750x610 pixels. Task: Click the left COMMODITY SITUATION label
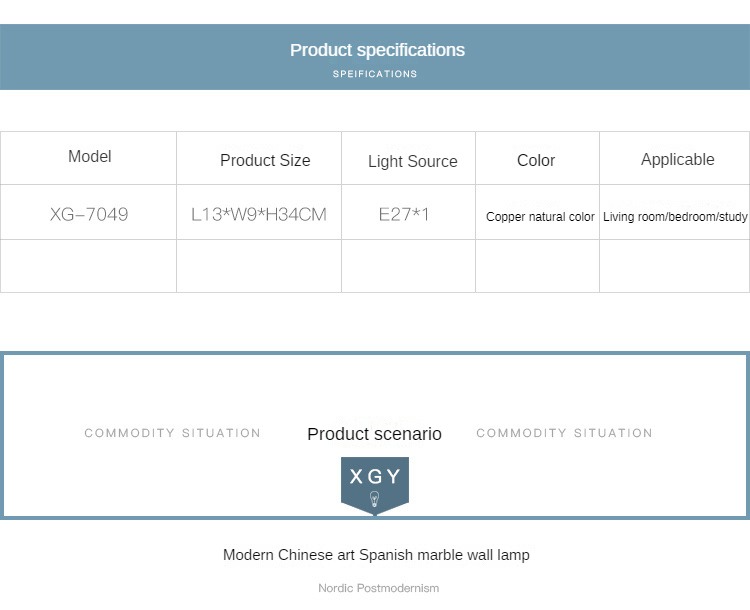pyautogui.click(x=172, y=433)
